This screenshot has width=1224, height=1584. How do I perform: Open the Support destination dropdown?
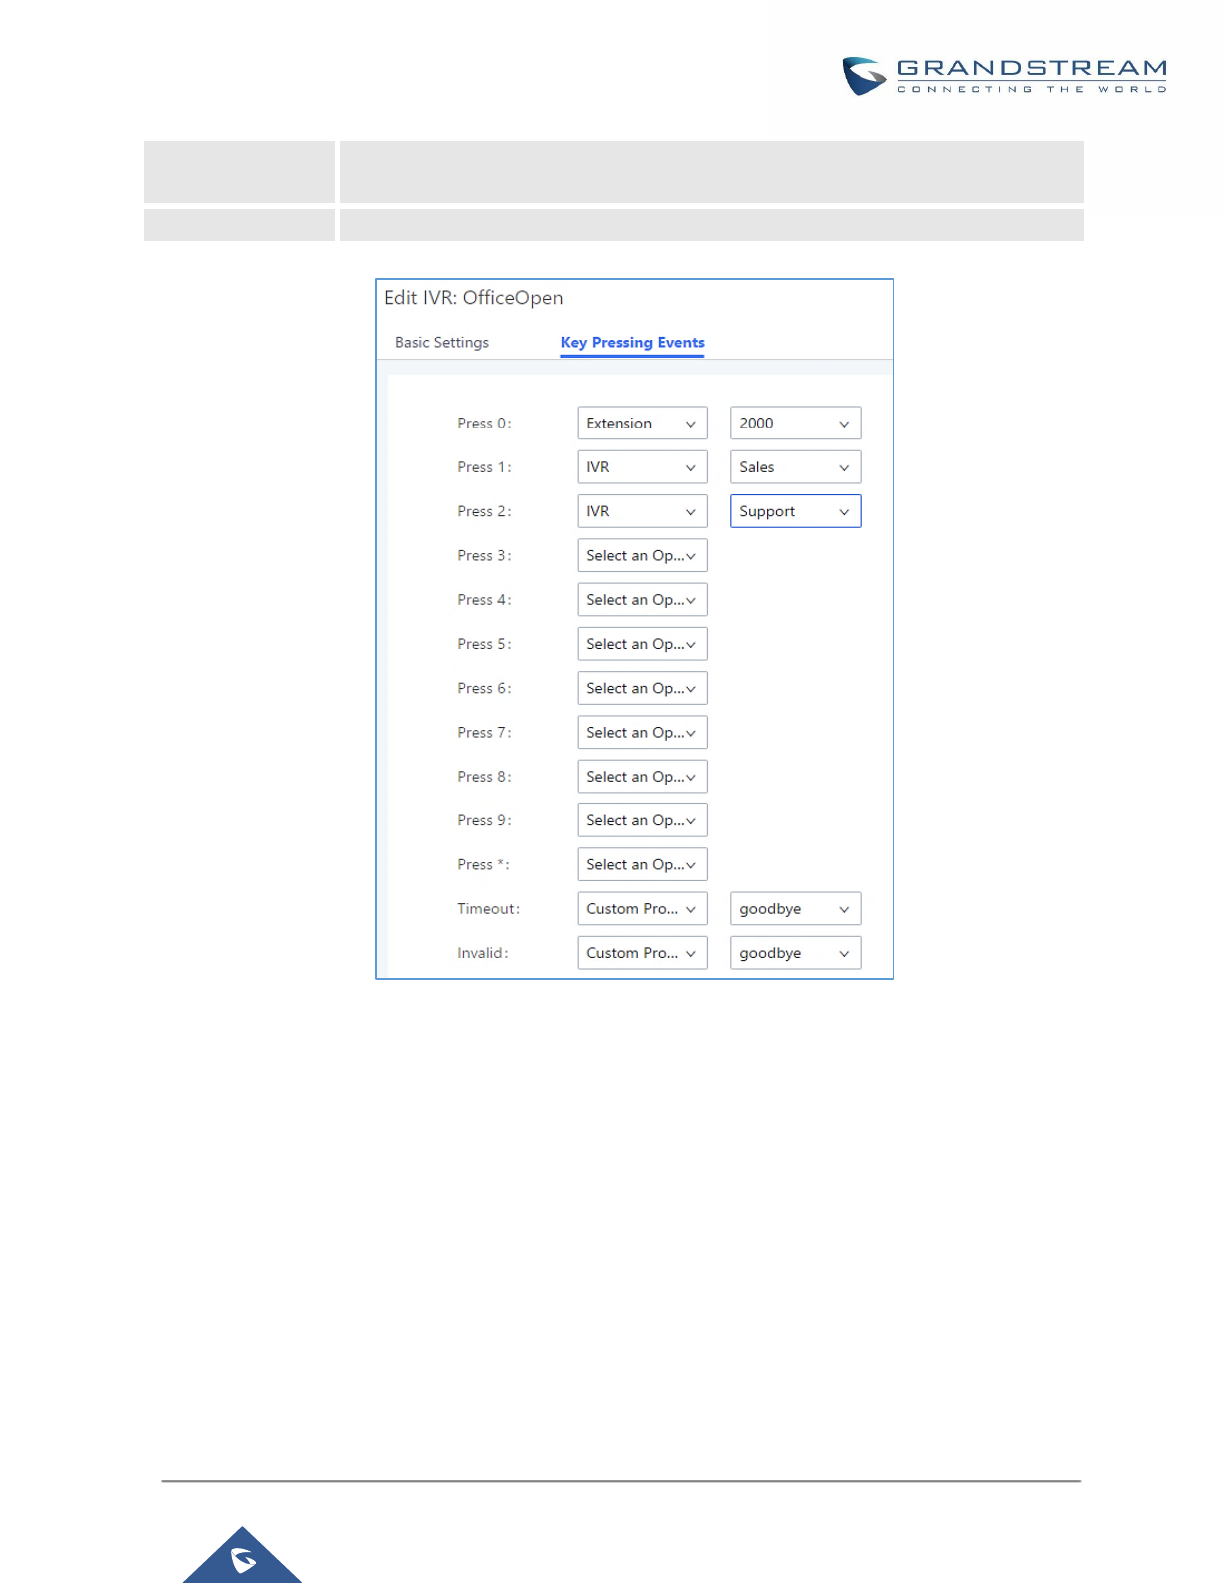coord(795,511)
